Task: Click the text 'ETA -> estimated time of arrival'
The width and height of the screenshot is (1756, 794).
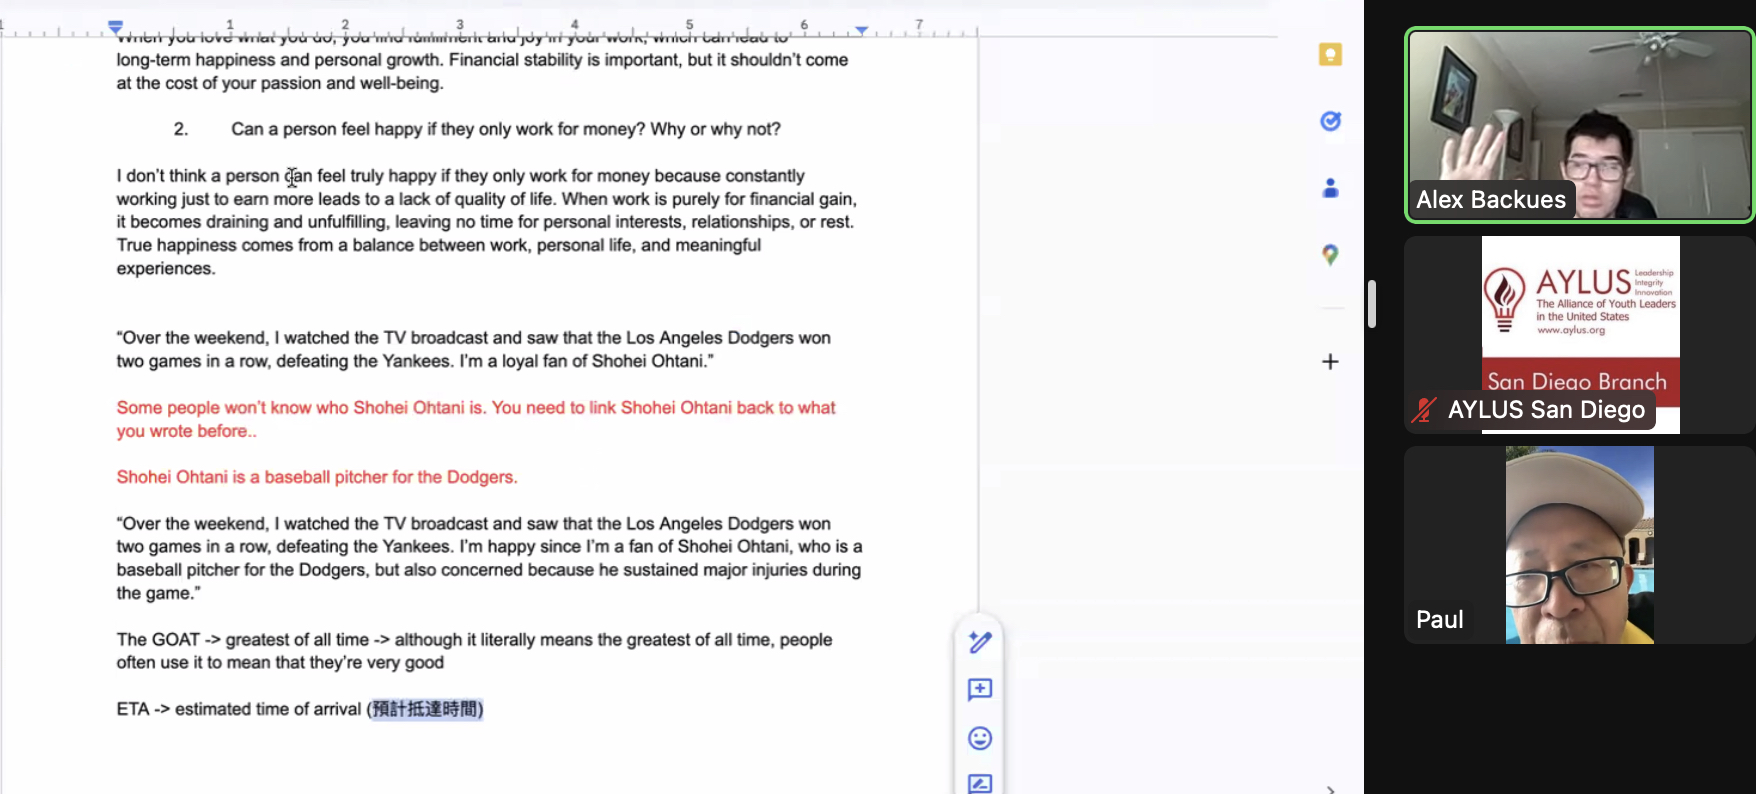Action: pyautogui.click(x=239, y=709)
